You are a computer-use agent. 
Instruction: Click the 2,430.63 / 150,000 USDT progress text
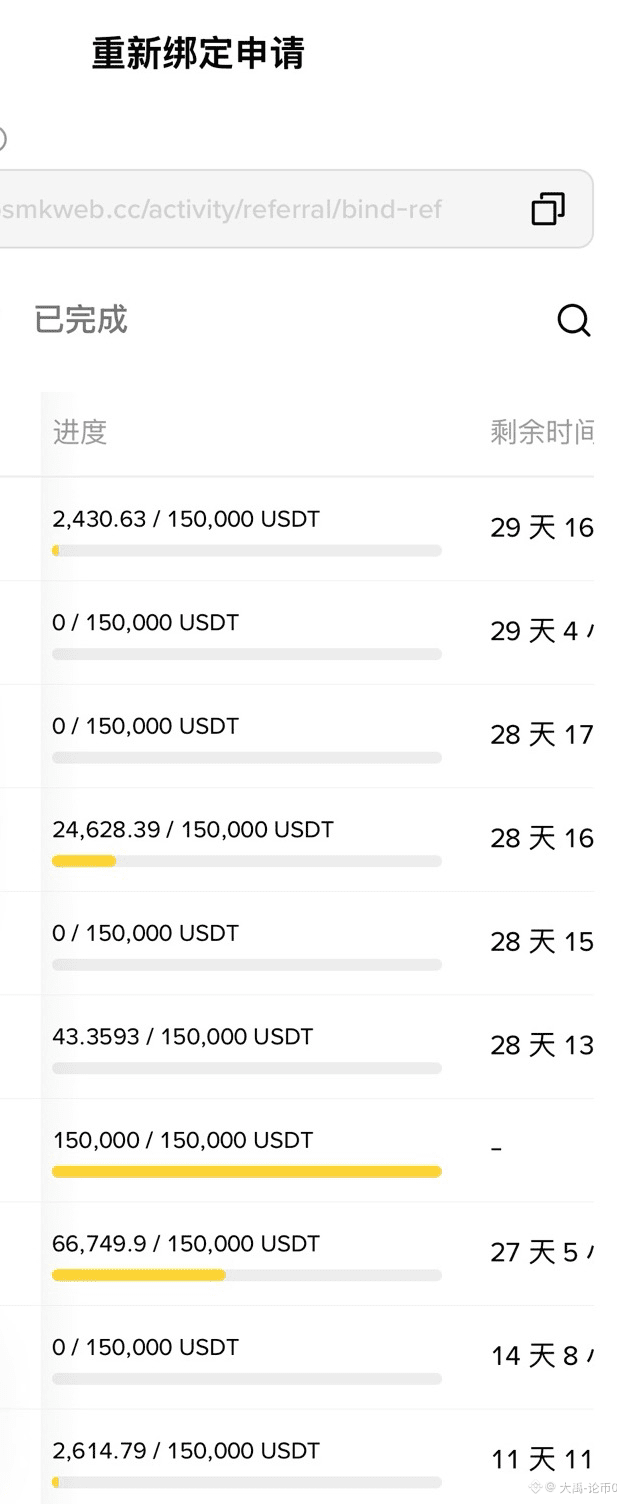[x=186, y=519]
